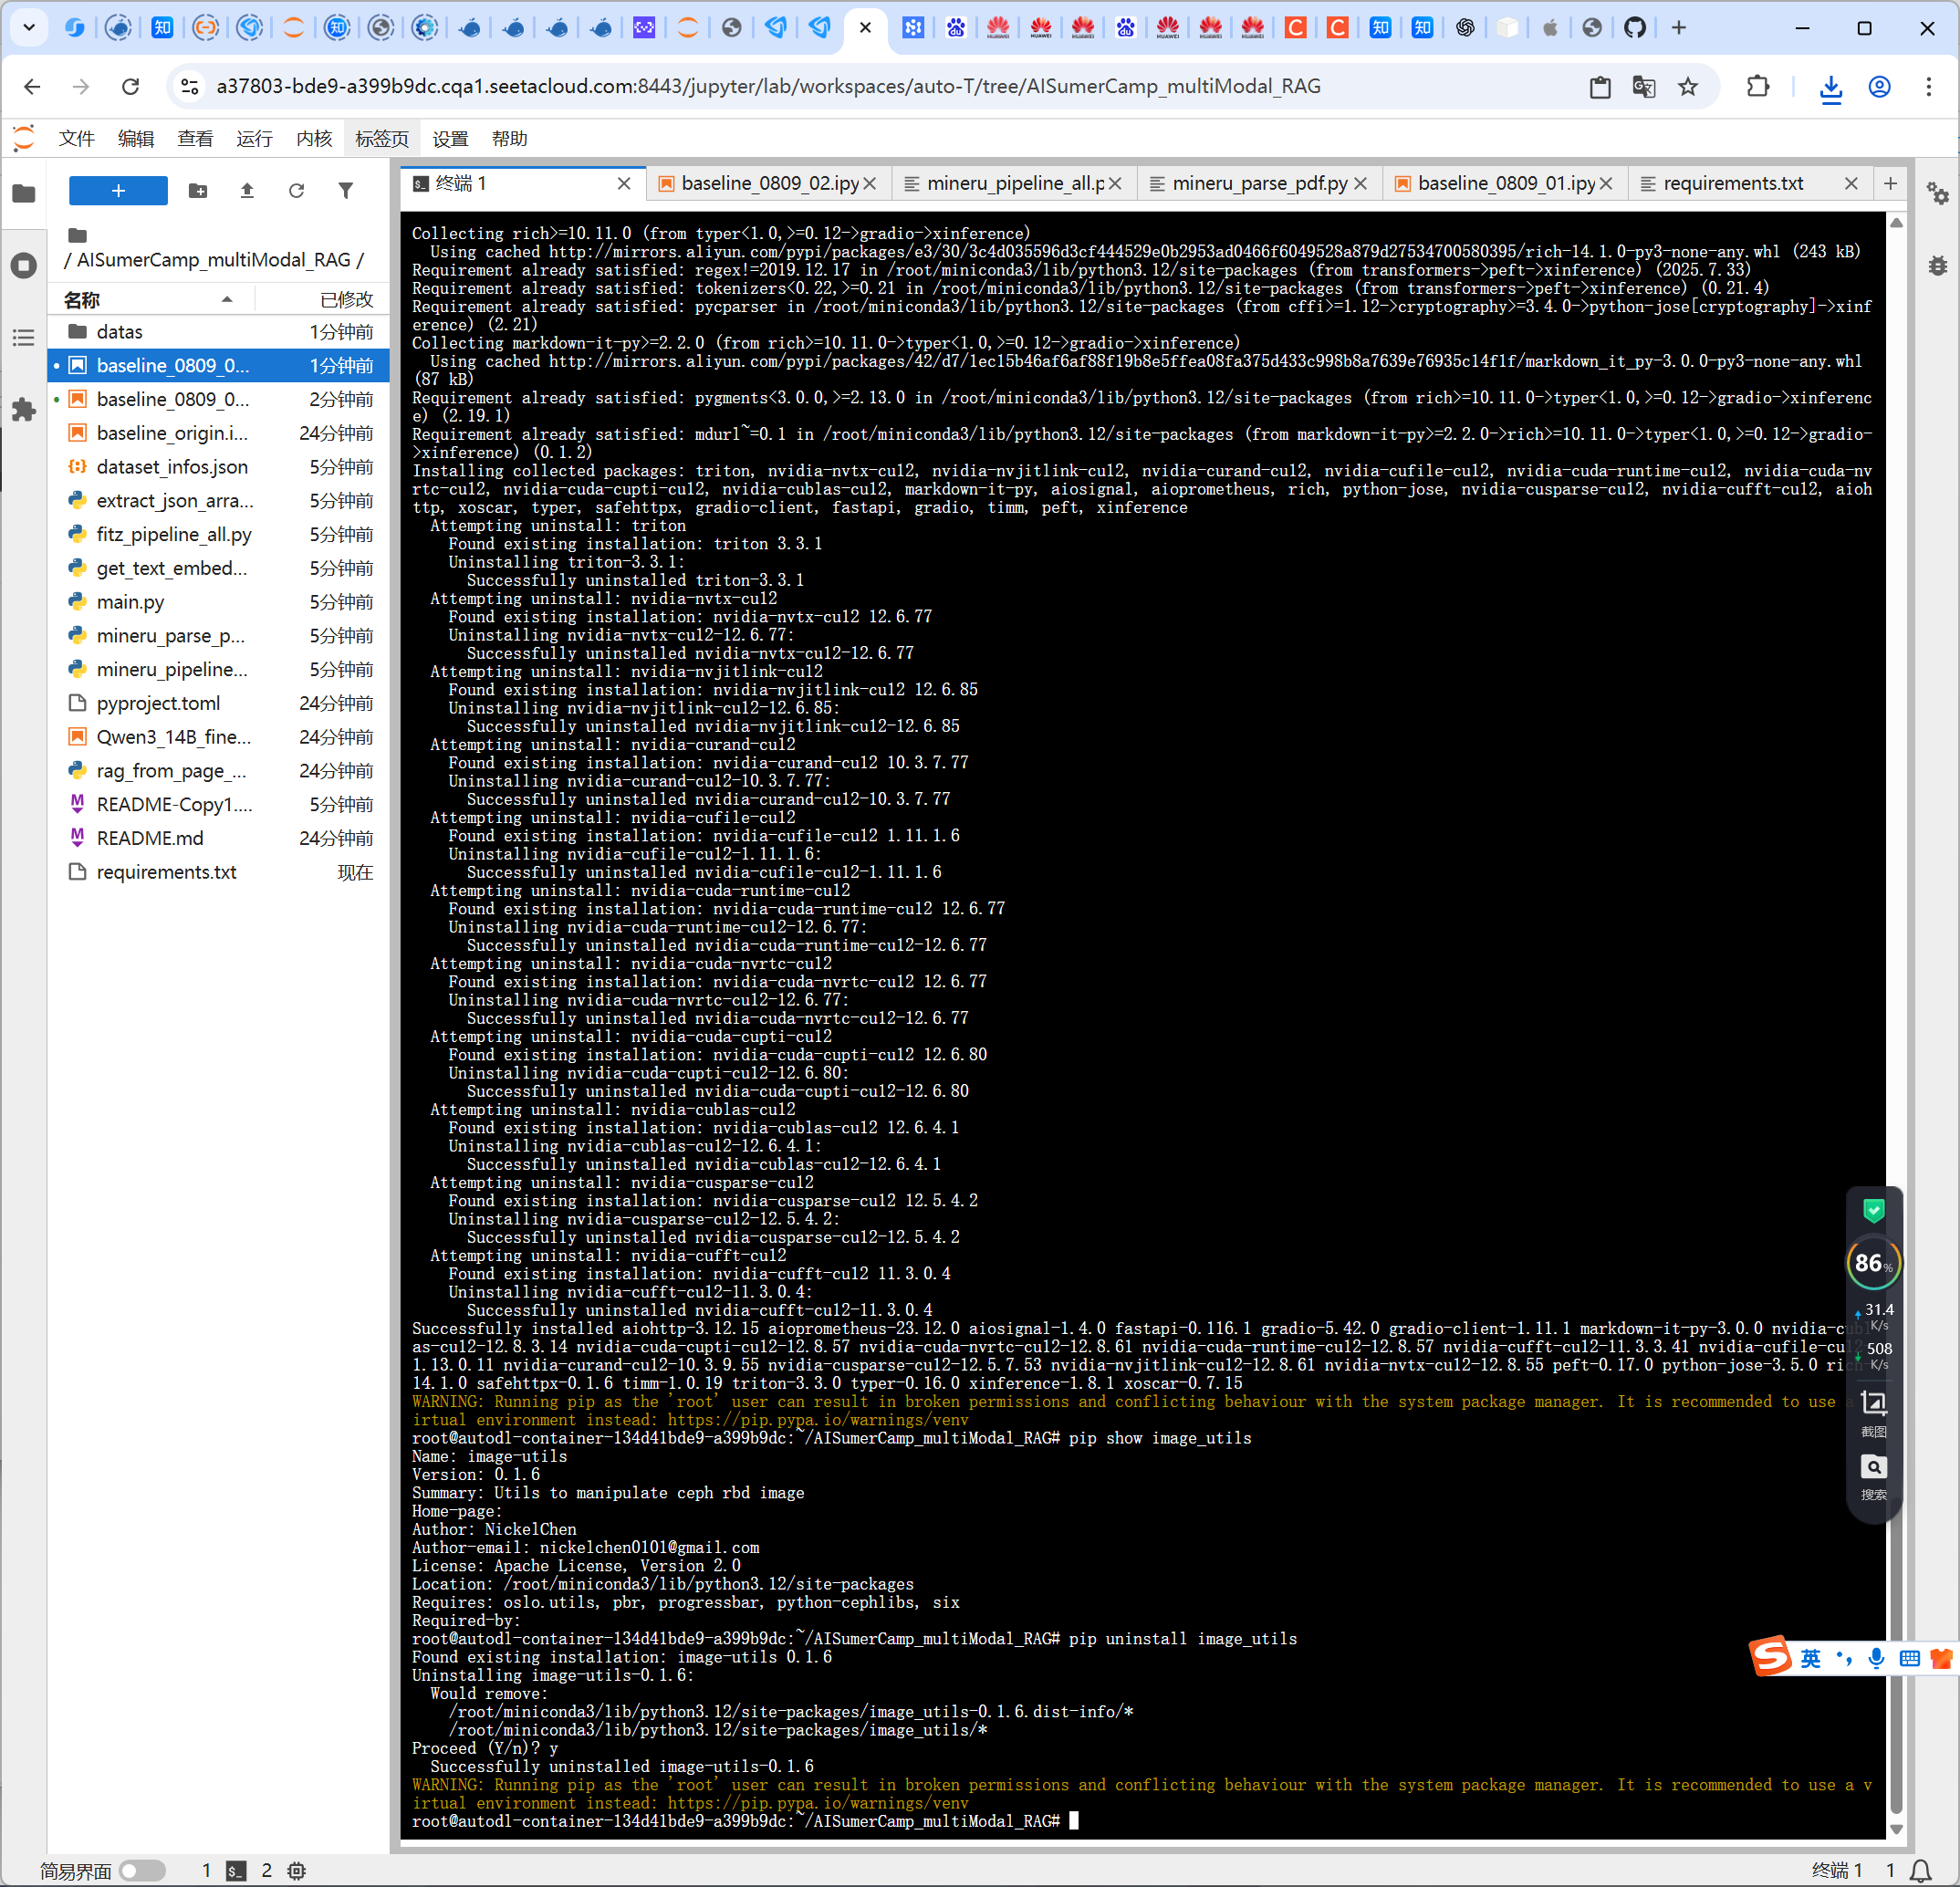The height and width of the screenshot is (1887, 1960).
Task: Open the debugger bug icon on right sidebar
Action: [x=1938, y=265]
